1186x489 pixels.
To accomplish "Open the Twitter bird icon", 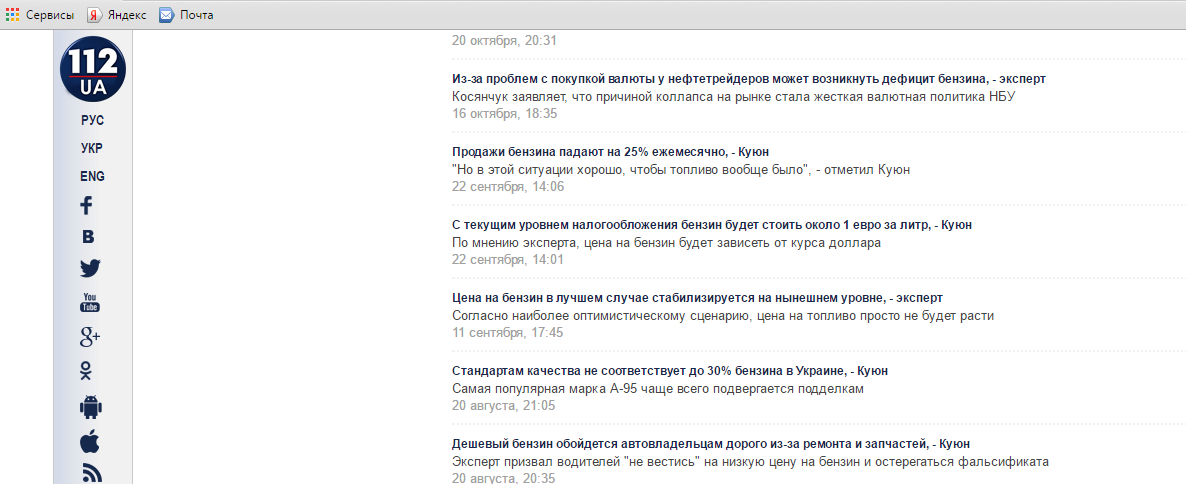I will 90,268.
